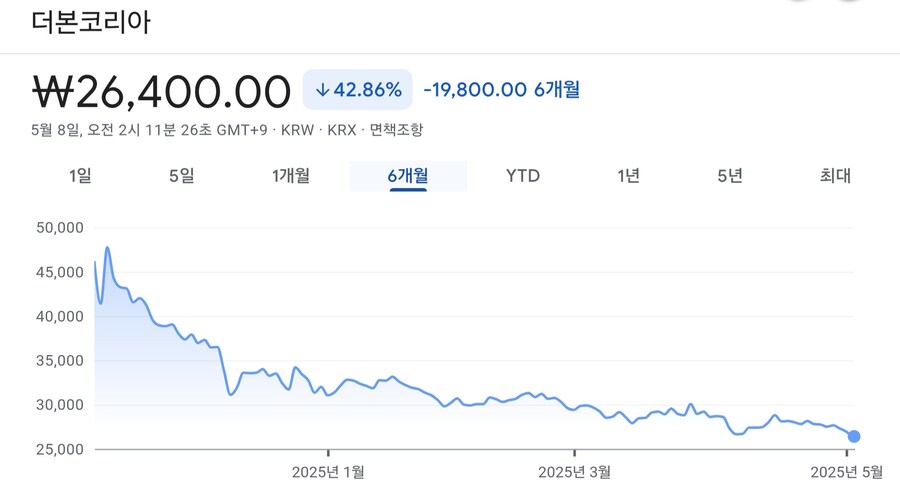Select the 5년 range tab
900x492 pixels.
click(730, 176)
